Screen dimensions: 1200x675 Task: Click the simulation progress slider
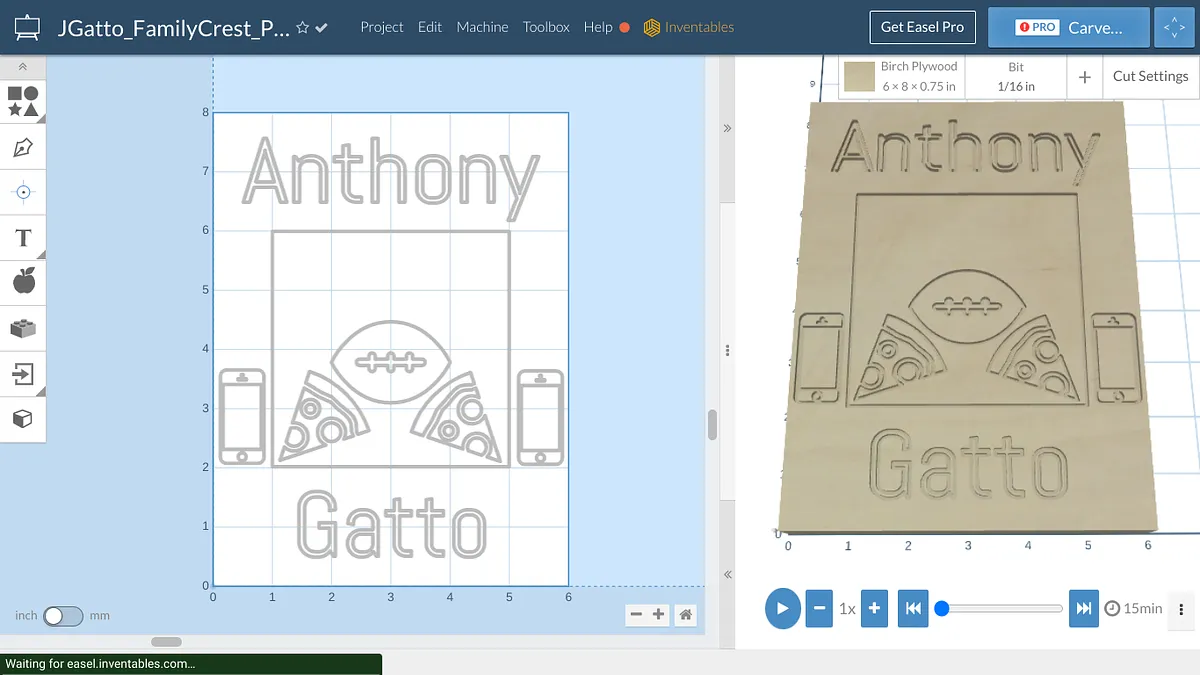pos(1001,608)
